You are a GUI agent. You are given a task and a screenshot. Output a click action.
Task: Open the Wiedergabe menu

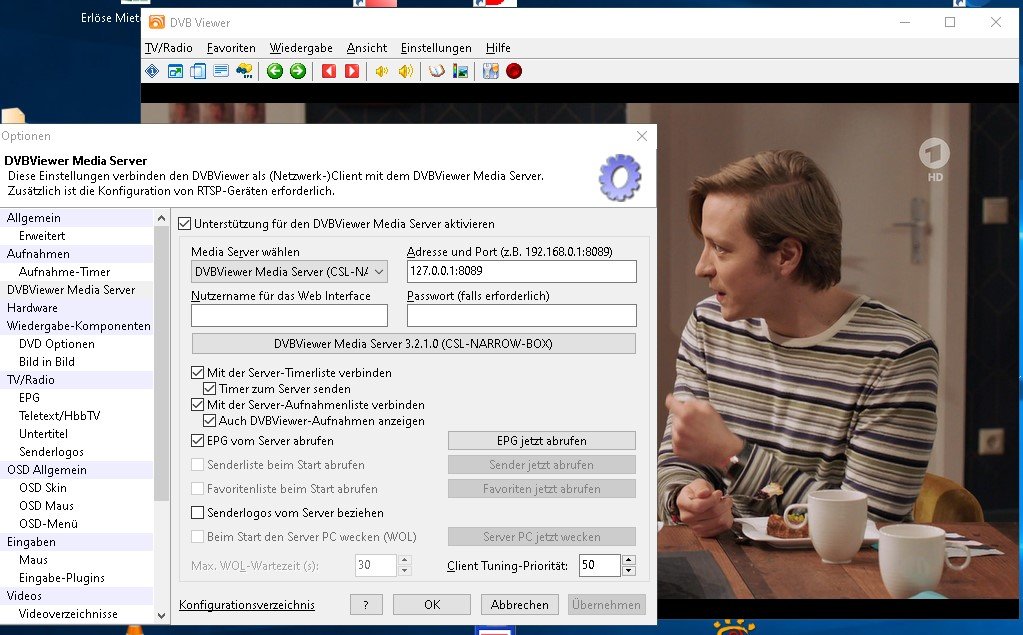(300, 48)
